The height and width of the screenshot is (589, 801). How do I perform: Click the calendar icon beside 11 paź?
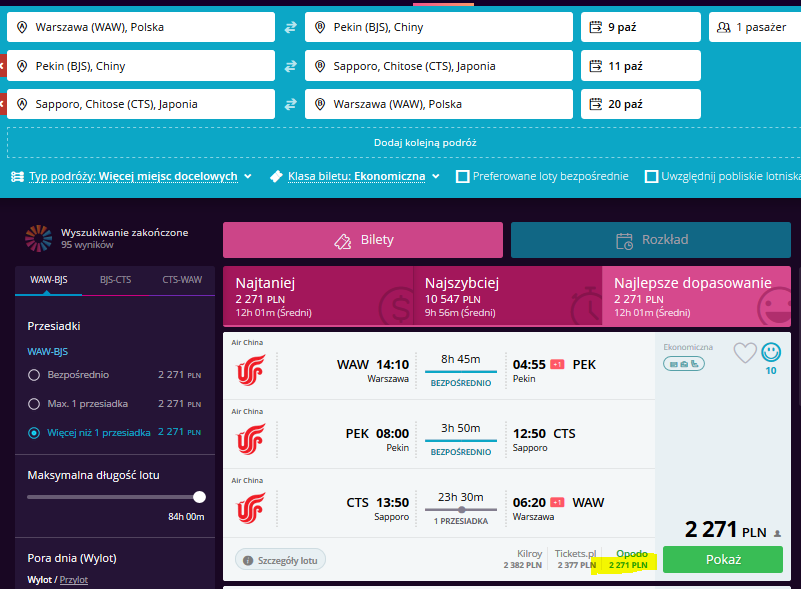click(x=596, y=66)
